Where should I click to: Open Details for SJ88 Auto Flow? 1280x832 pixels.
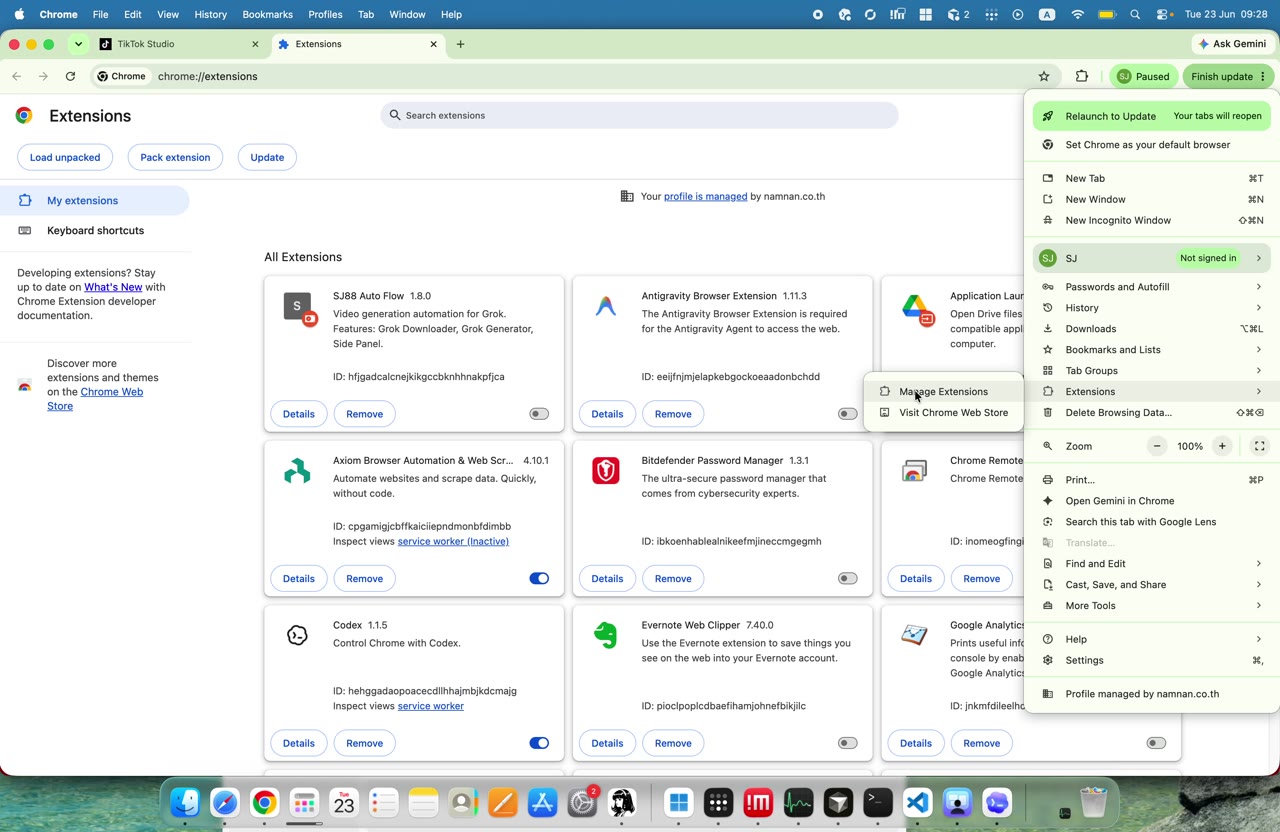[x=299, y=414]
